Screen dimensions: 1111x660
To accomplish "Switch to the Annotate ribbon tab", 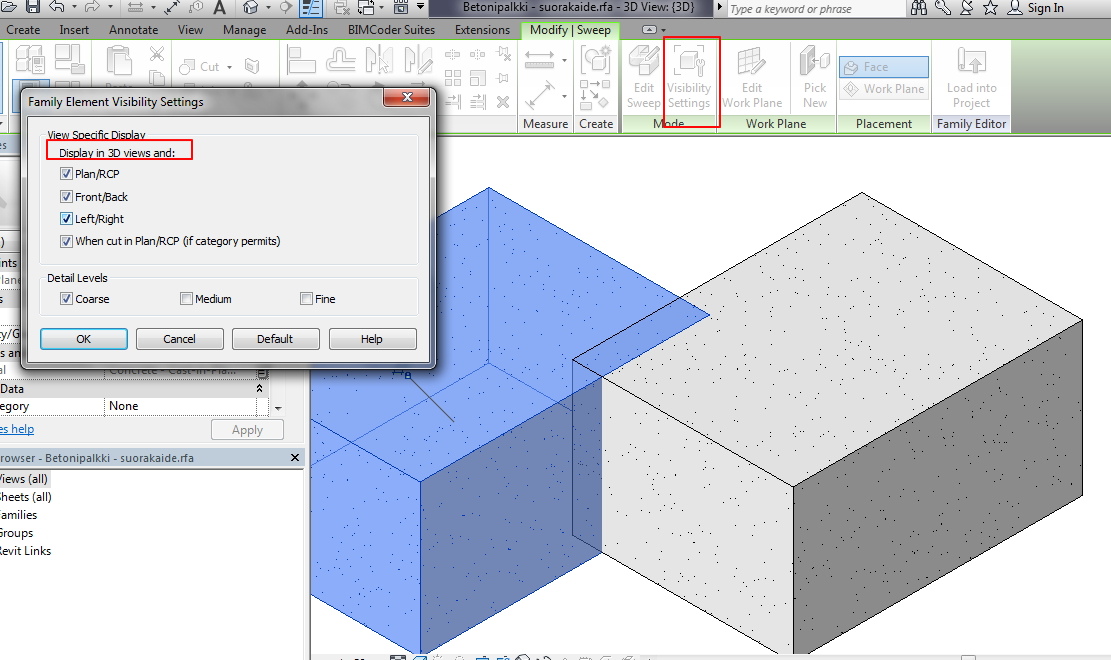I will (x=133, y=30).
